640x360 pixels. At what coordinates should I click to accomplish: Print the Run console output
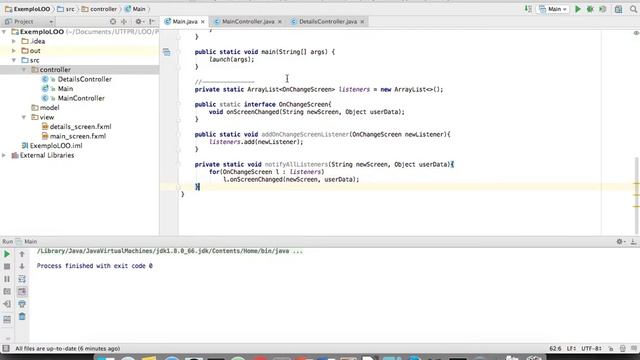tap(22, 304)
